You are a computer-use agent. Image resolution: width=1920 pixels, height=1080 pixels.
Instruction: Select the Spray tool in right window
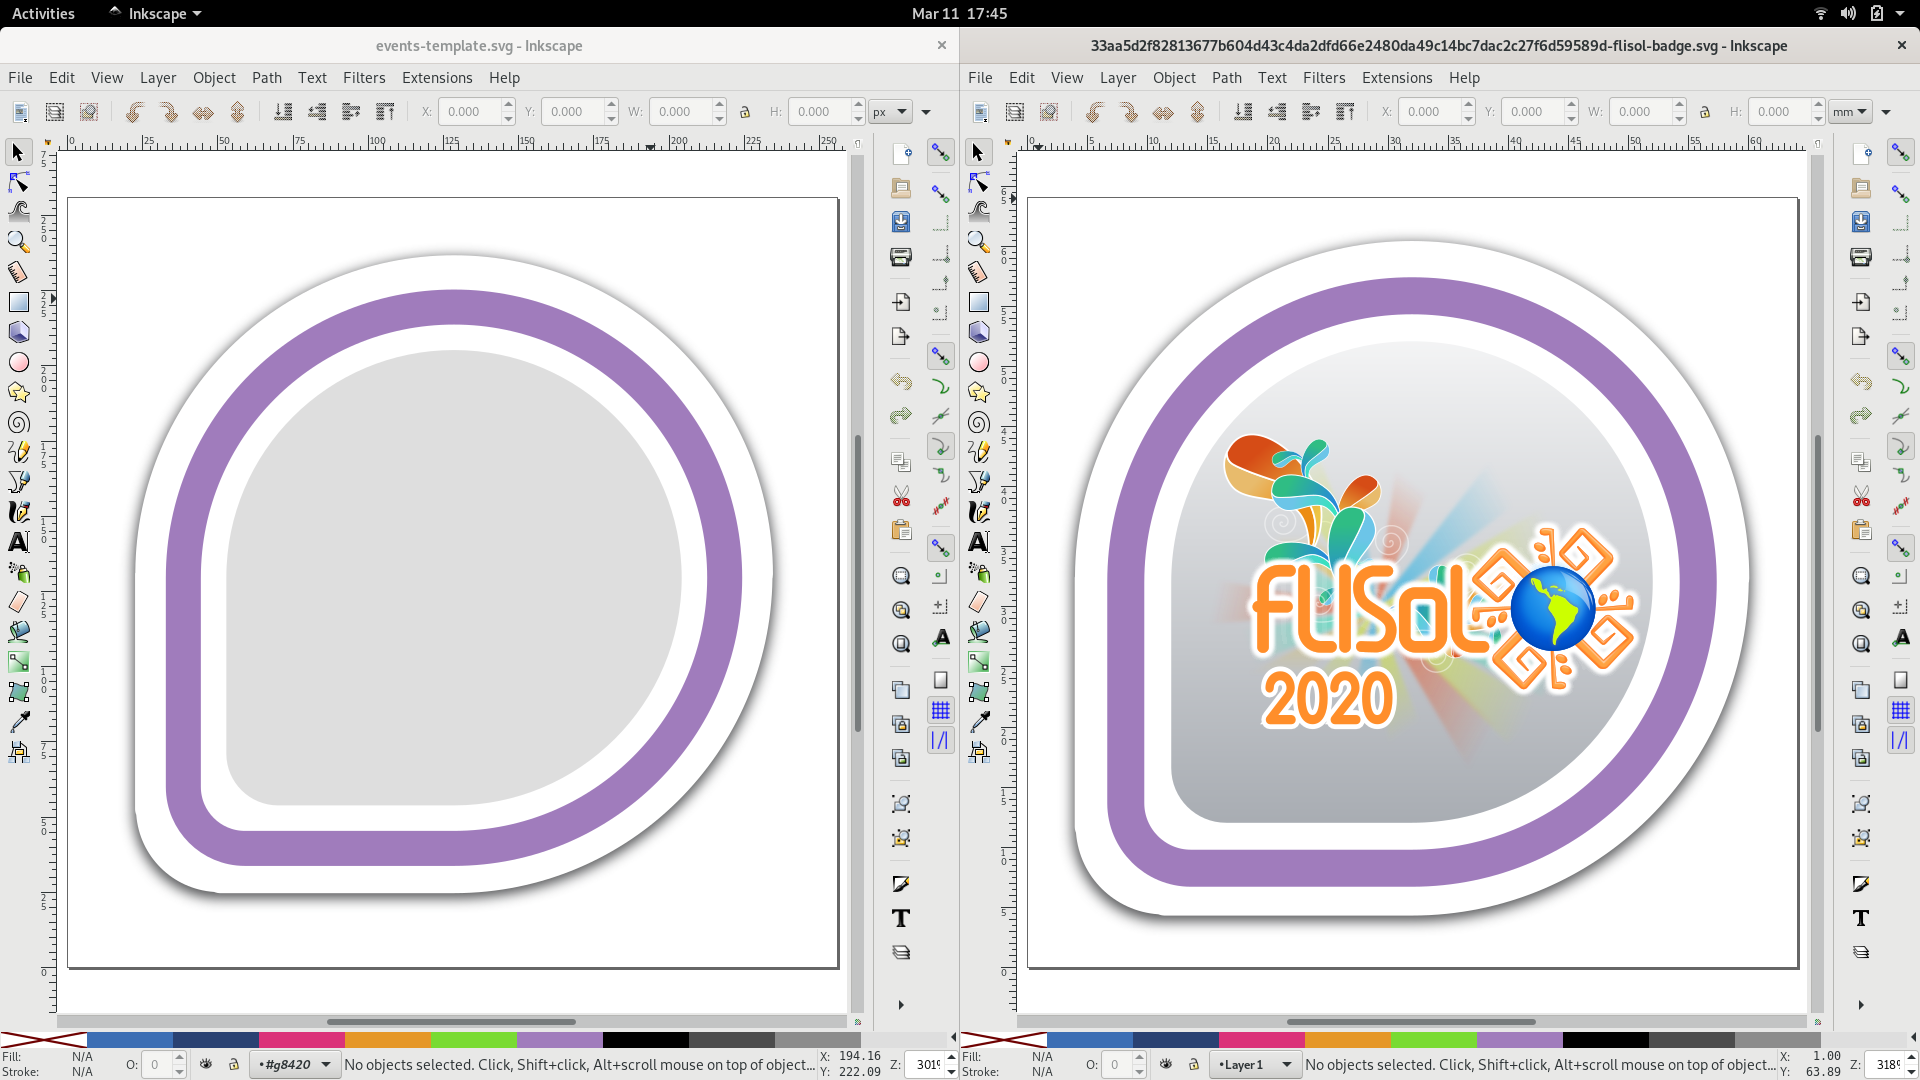(978, 572)
